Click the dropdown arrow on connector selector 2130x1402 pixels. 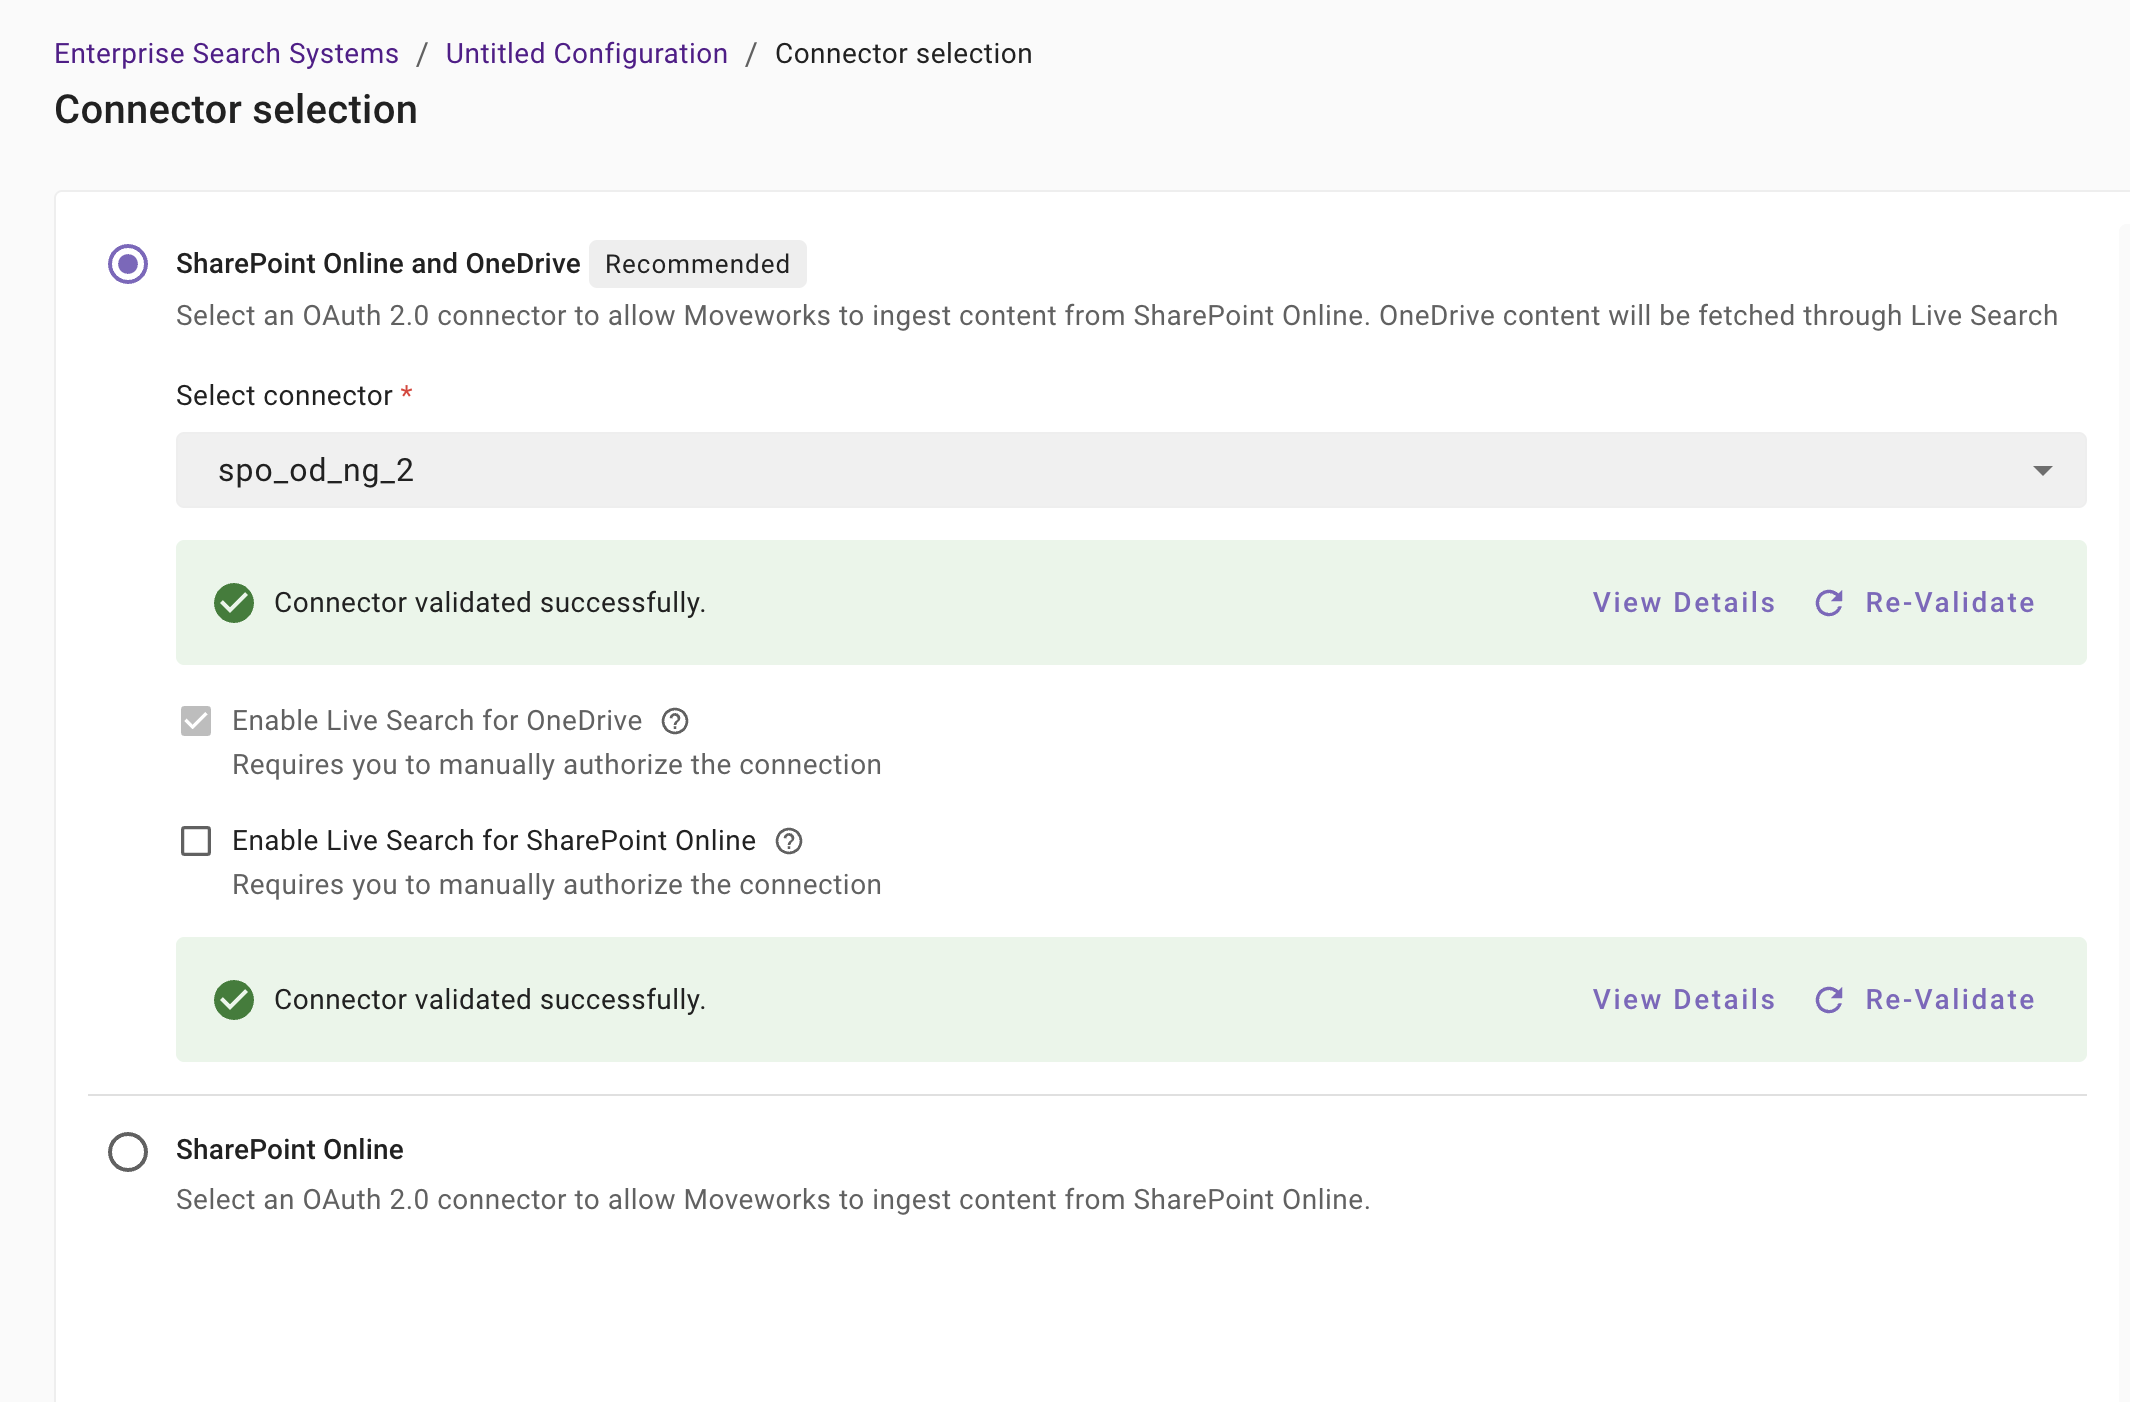coord(2042,470)
